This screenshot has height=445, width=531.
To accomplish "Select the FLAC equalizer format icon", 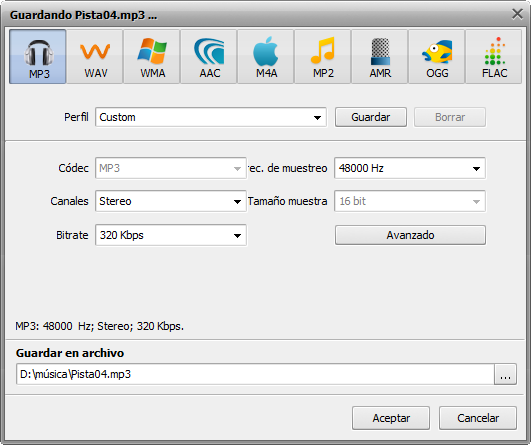I will [x=494, y=57].
